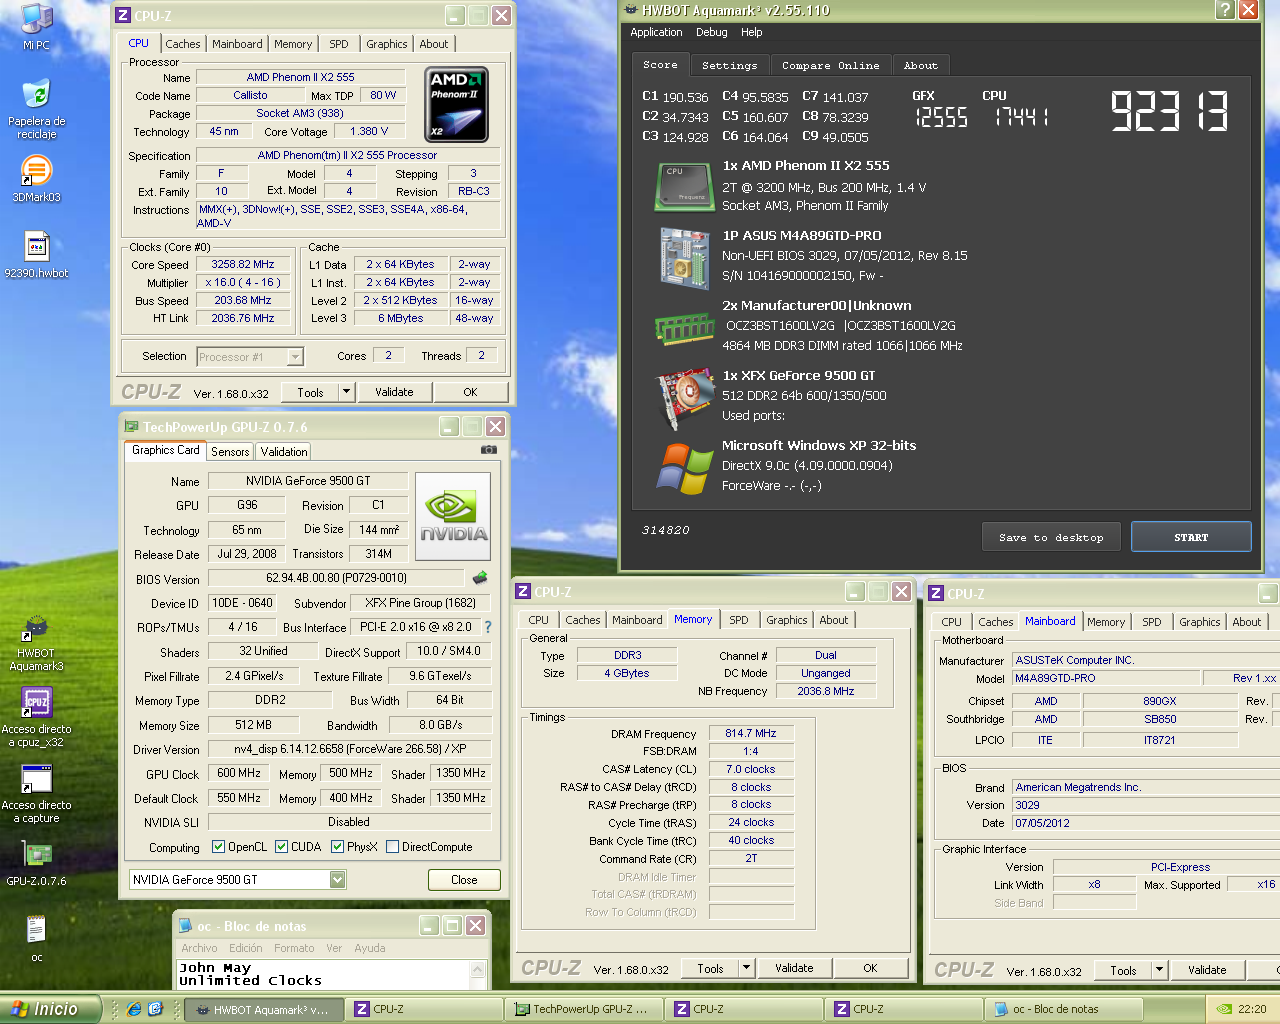The image size is (1280, 1024).
Task: Toggle DirectCompute checkbox in GPU-Z
Action: 392,847
